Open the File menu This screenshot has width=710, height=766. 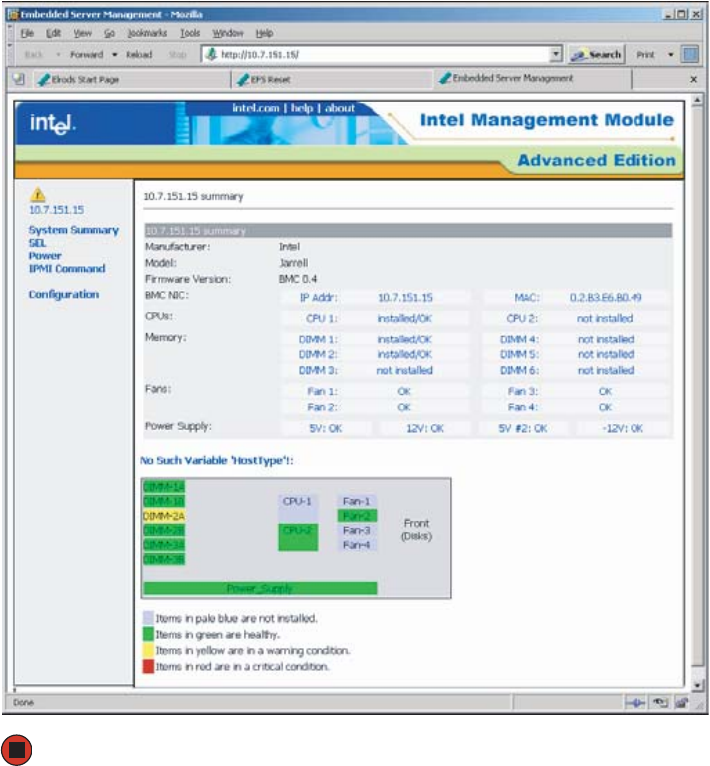point(27,33)
